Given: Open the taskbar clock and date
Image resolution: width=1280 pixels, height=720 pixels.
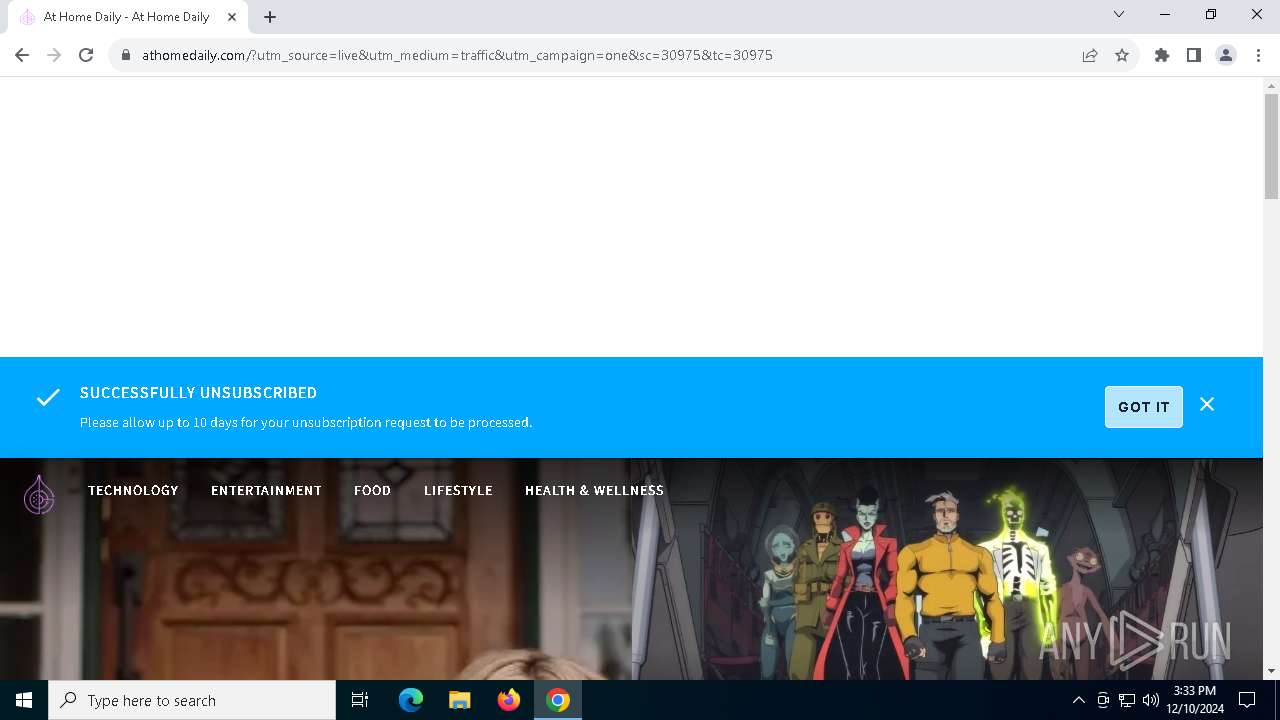Looking at the screenshot, I should point(1195,700).
